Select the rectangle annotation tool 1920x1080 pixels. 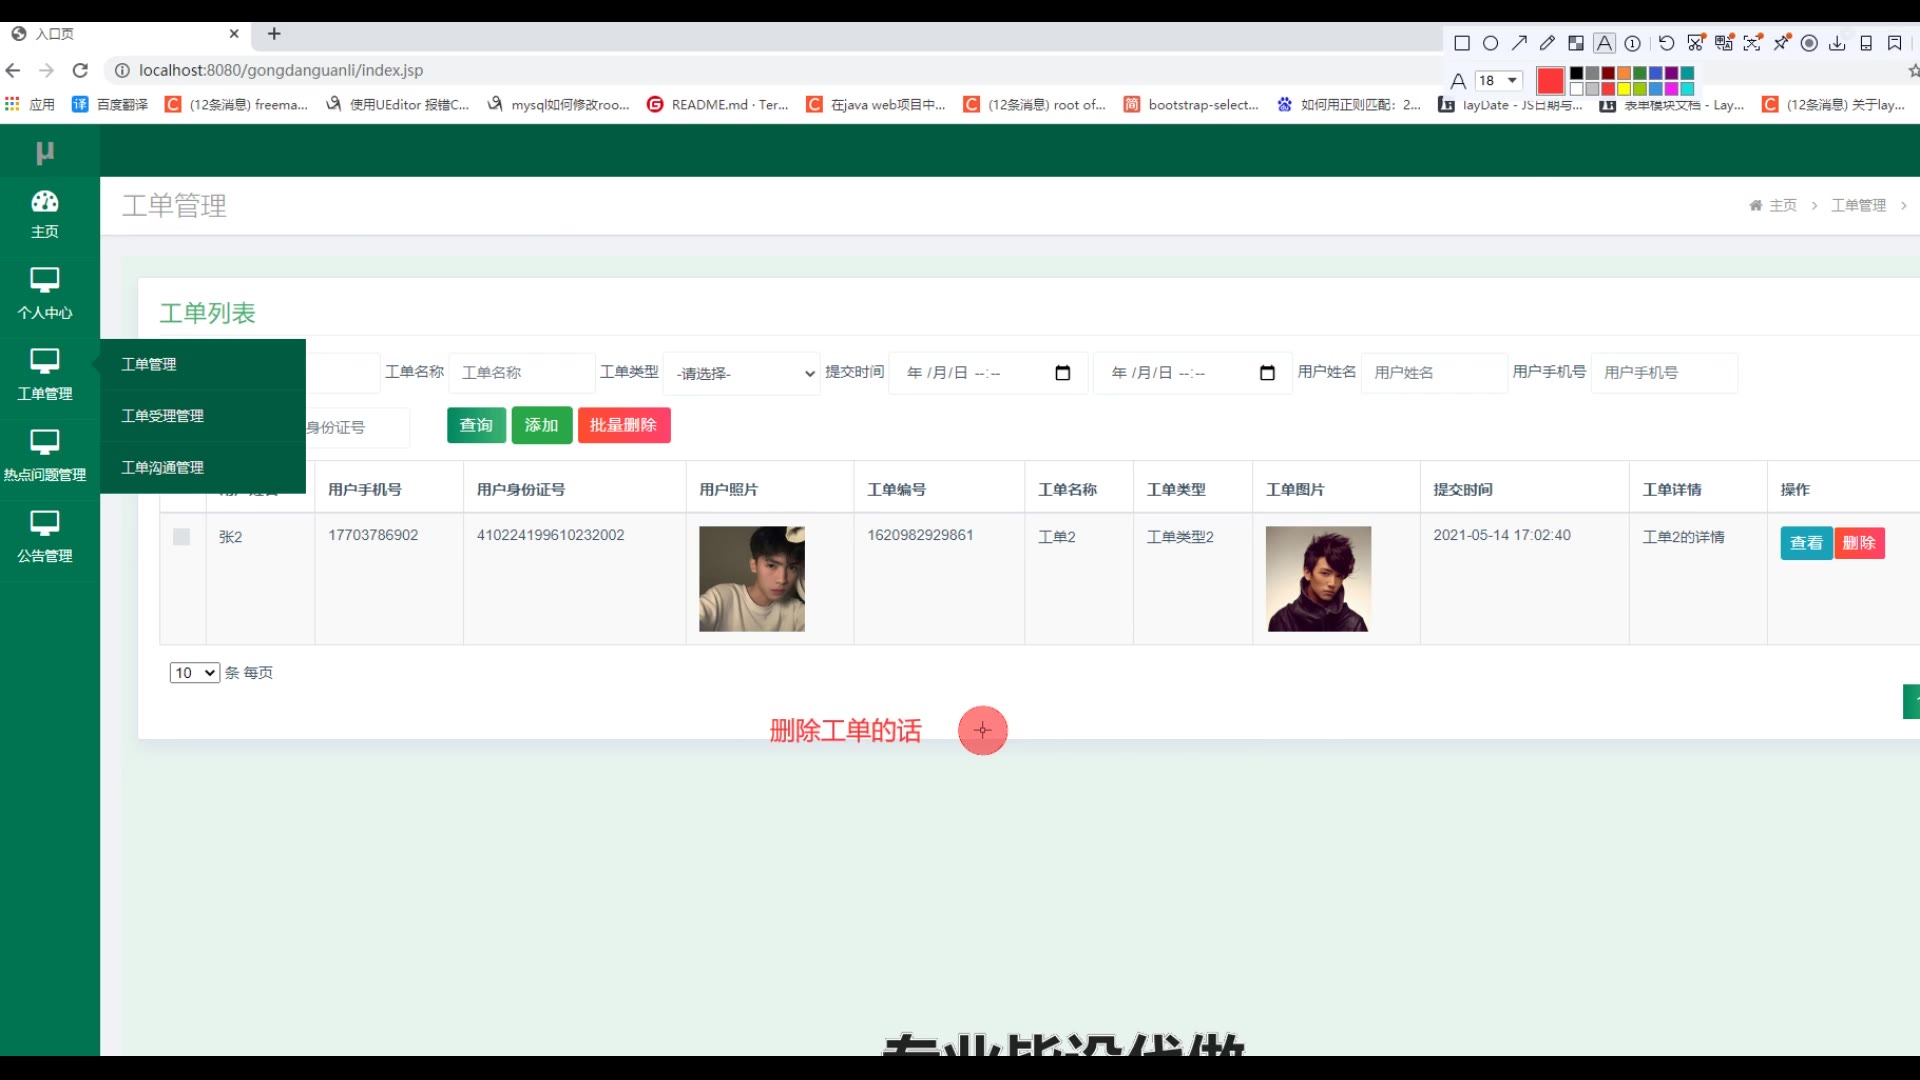pyautogui.click(x=1462, y=43)
